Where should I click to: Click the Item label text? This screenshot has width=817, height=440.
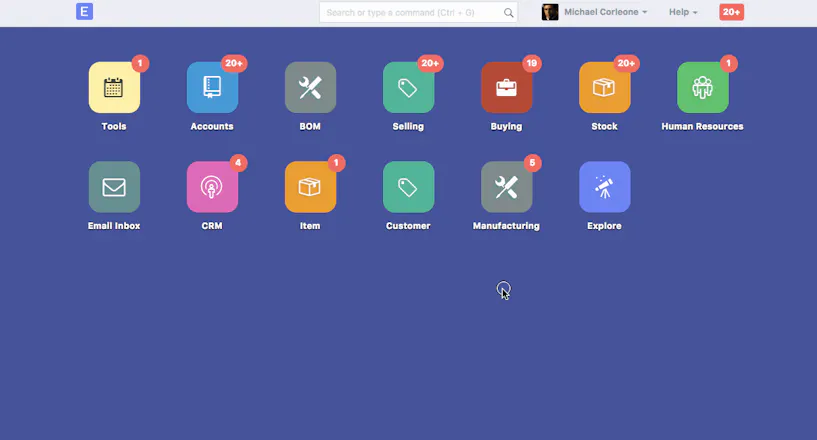coord(310,226)
